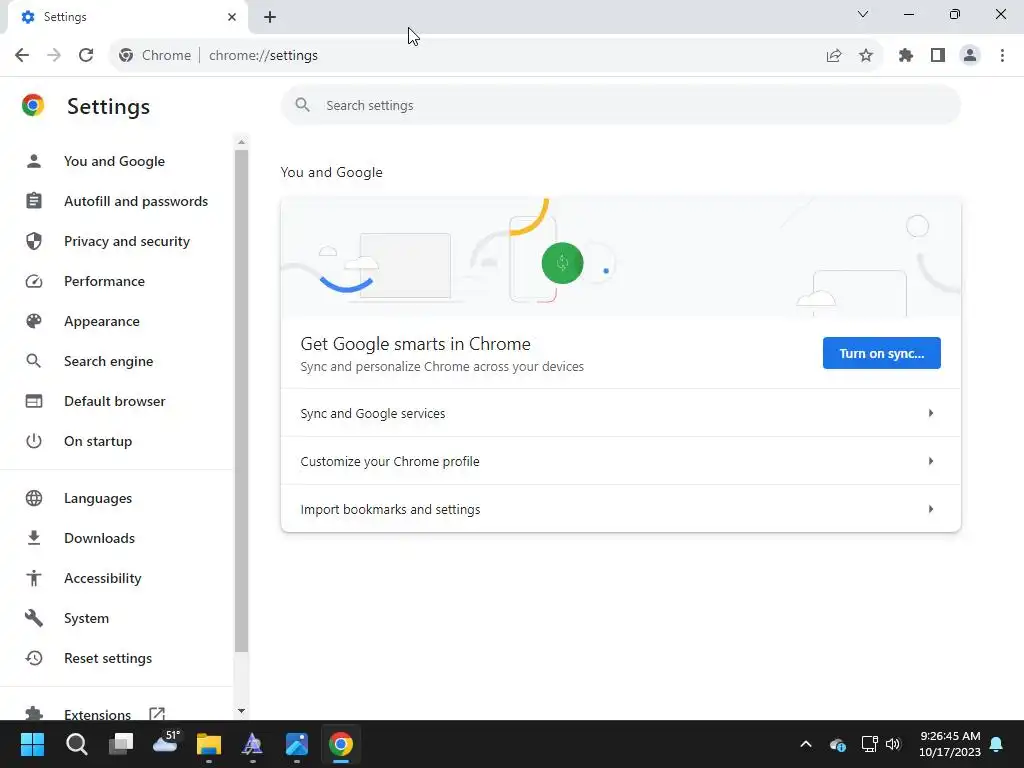Click the taskbar volume speaker icon
1024x768 pixels.
pos(893,744)
